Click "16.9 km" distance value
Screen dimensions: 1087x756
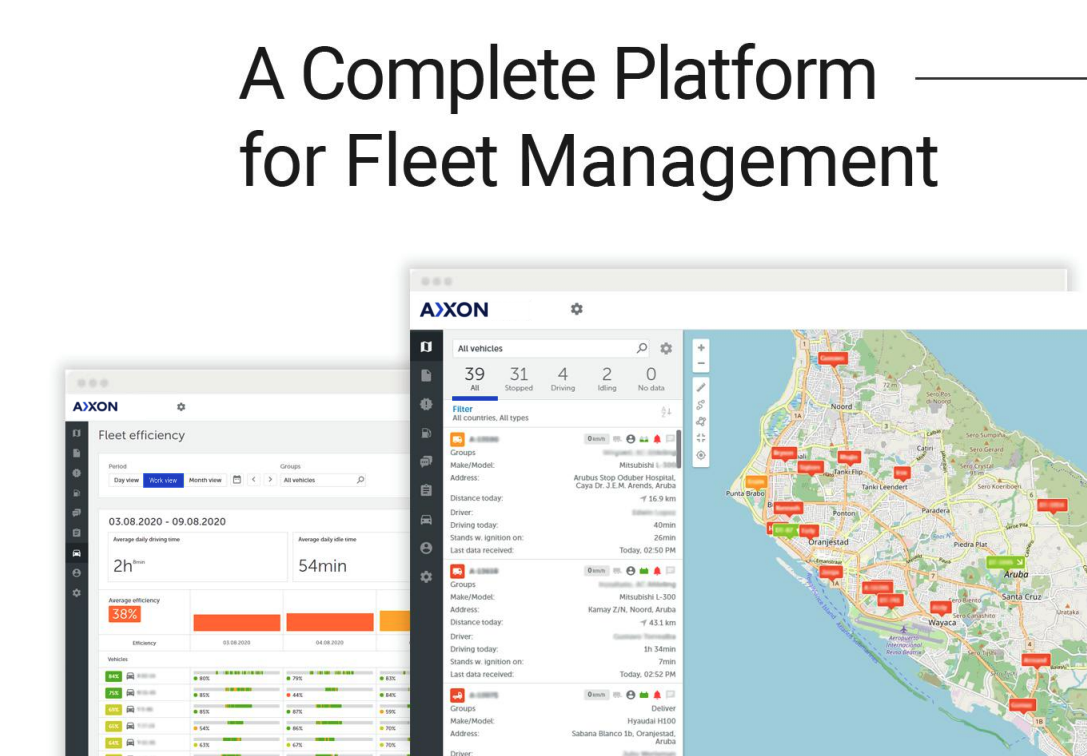pos(661,498)
